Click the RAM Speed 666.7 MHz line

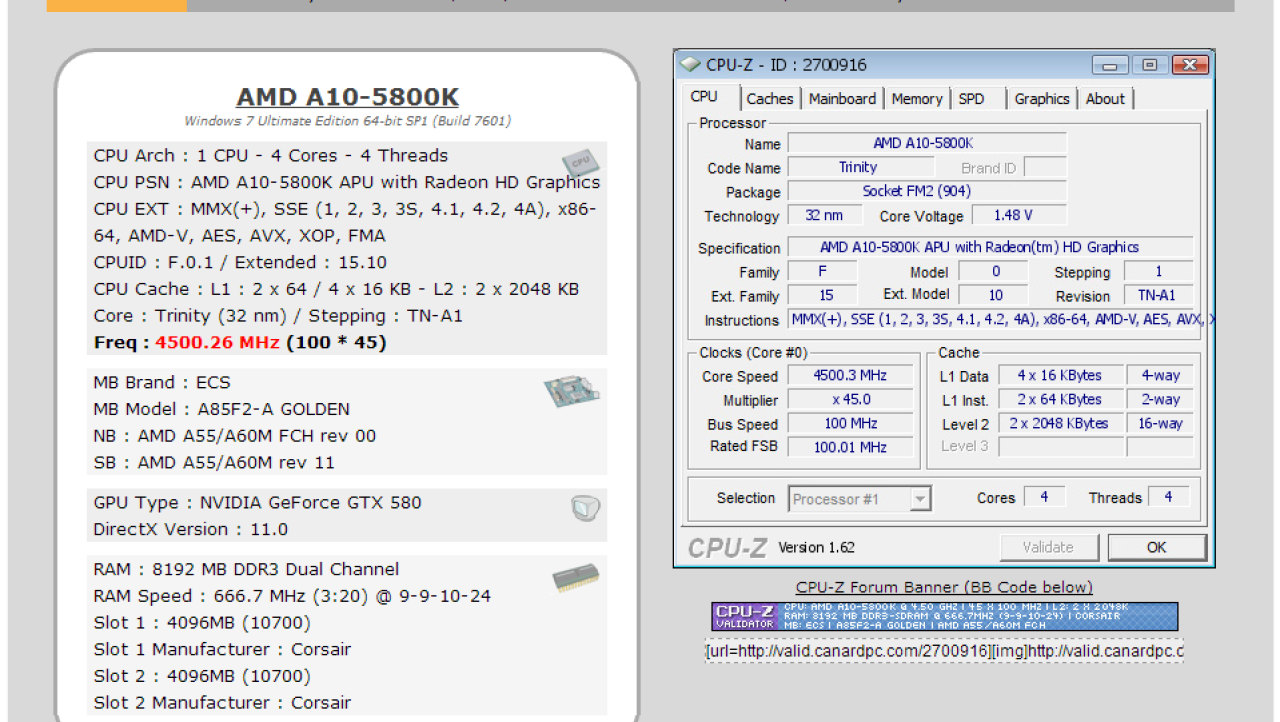coord(292,596)
